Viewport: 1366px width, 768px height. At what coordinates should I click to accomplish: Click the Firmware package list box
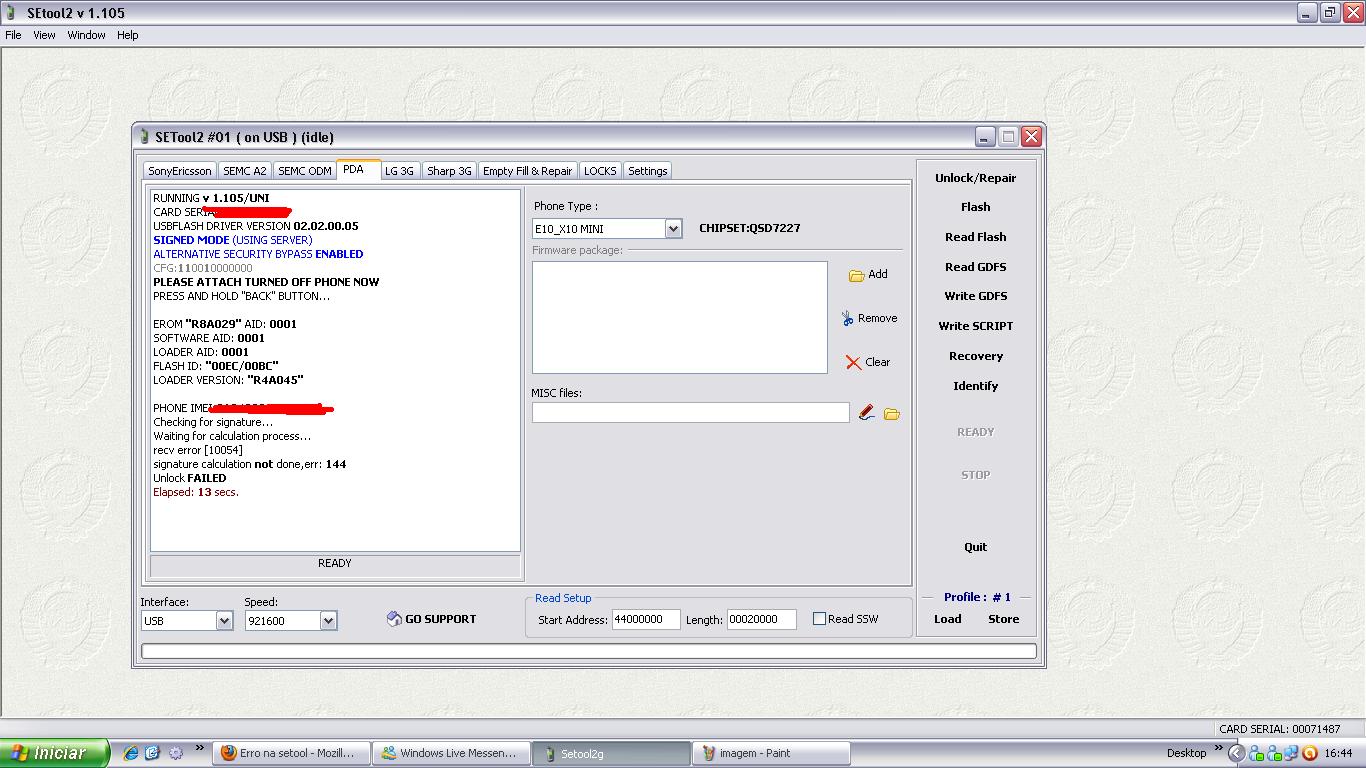[680, 318]
